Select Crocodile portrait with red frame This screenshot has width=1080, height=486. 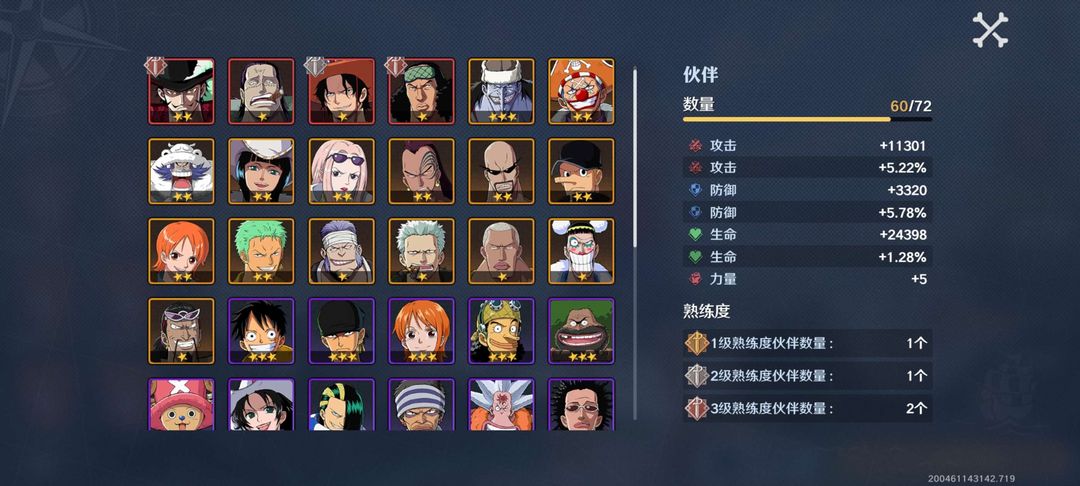(x=261, y=91)
